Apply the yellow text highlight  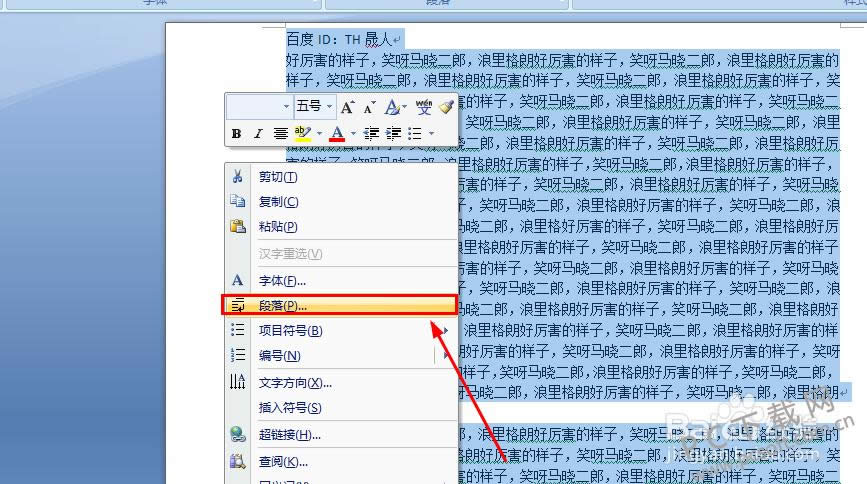303,133
